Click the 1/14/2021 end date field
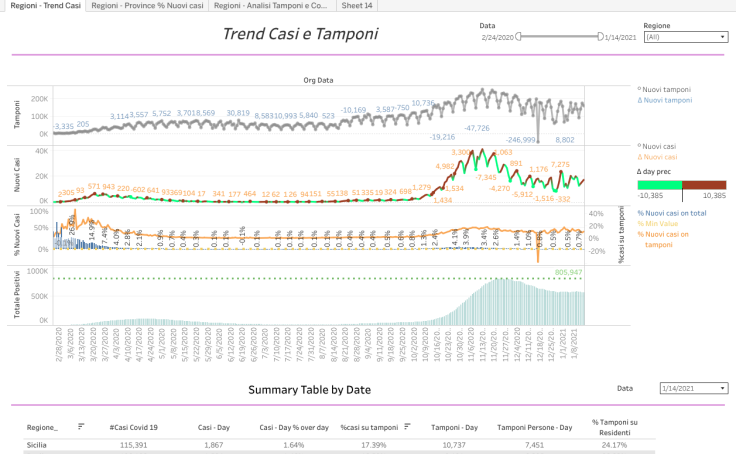Viewport: 736px width, 454px height. coord(620,37)
